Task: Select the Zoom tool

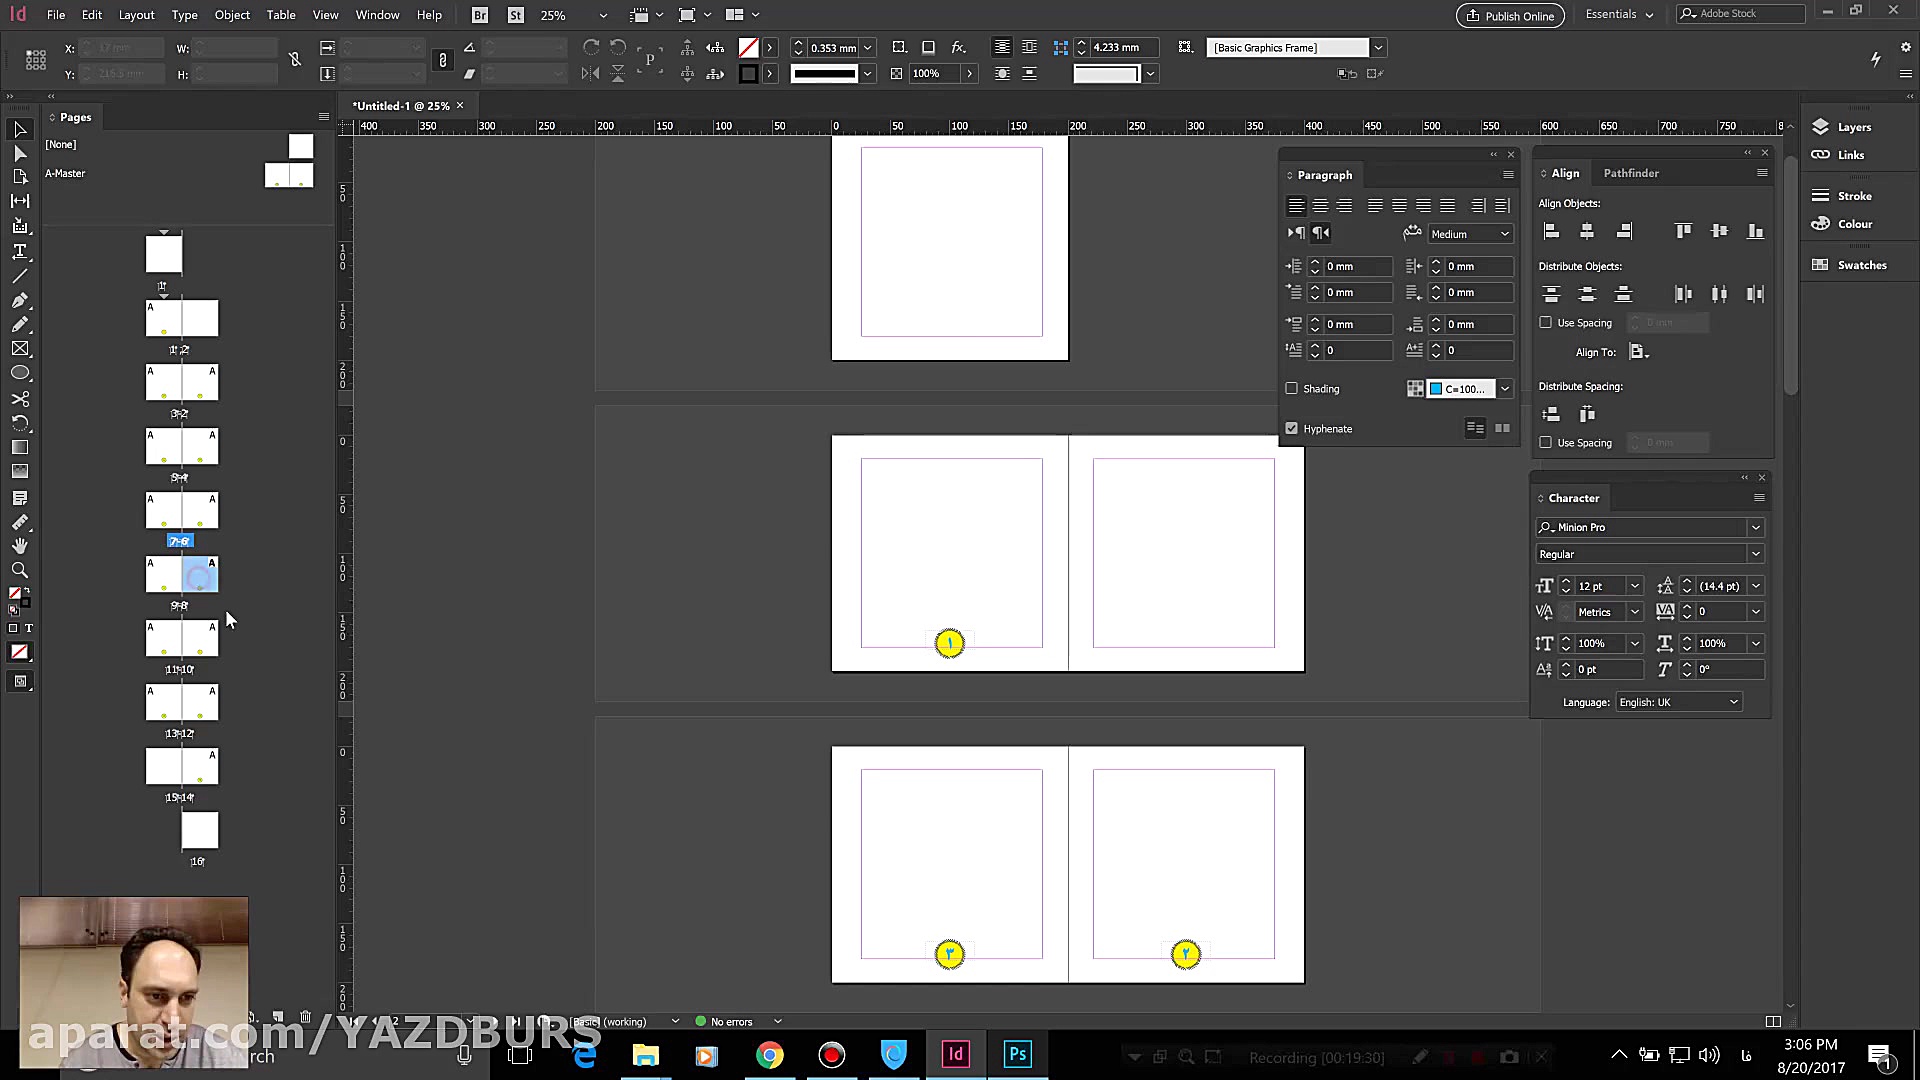Action: 20,569
